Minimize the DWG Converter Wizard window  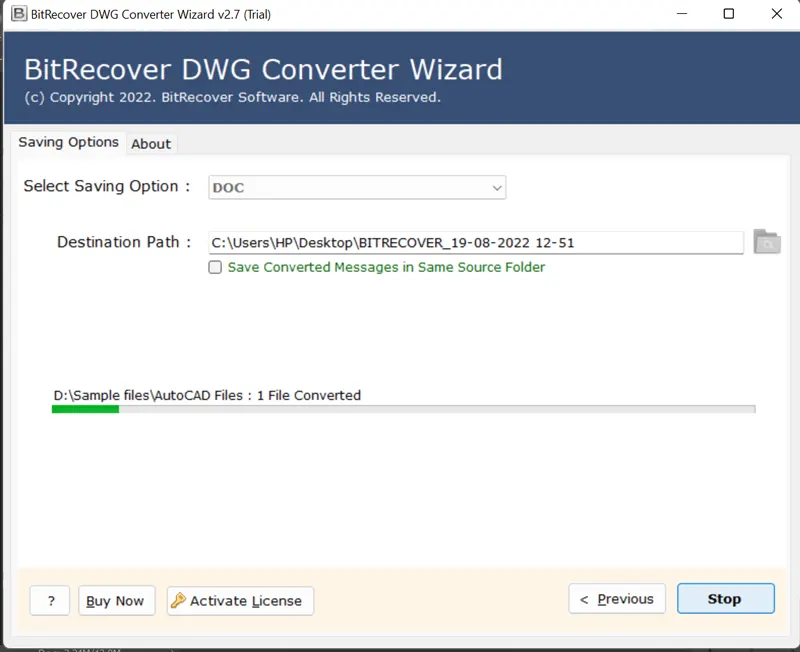(682, 14)
